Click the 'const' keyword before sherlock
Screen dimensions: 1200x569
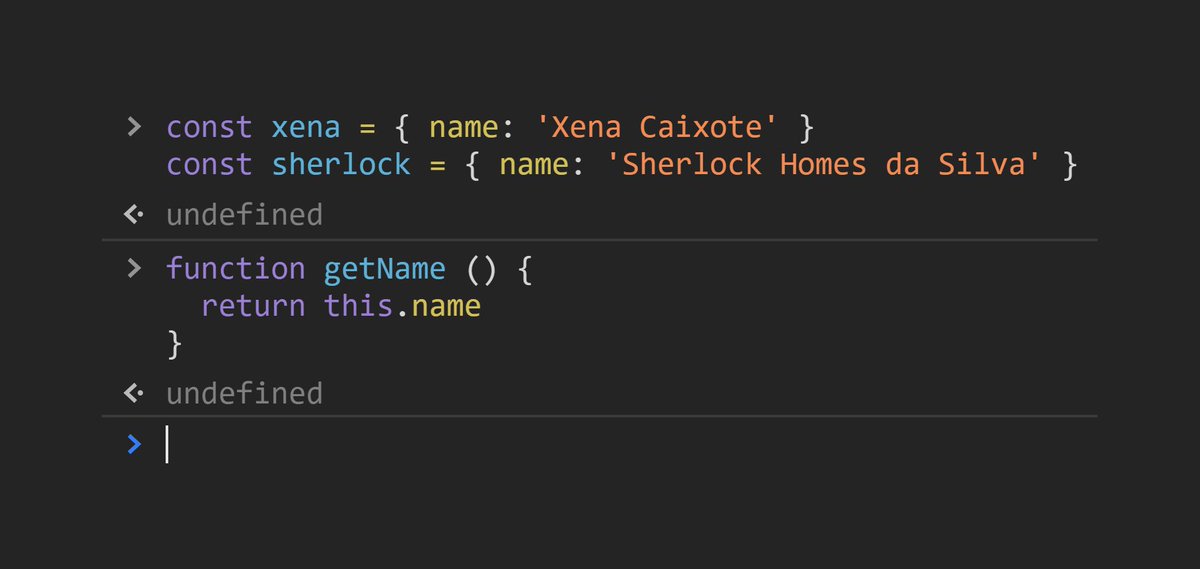point(210,164)
